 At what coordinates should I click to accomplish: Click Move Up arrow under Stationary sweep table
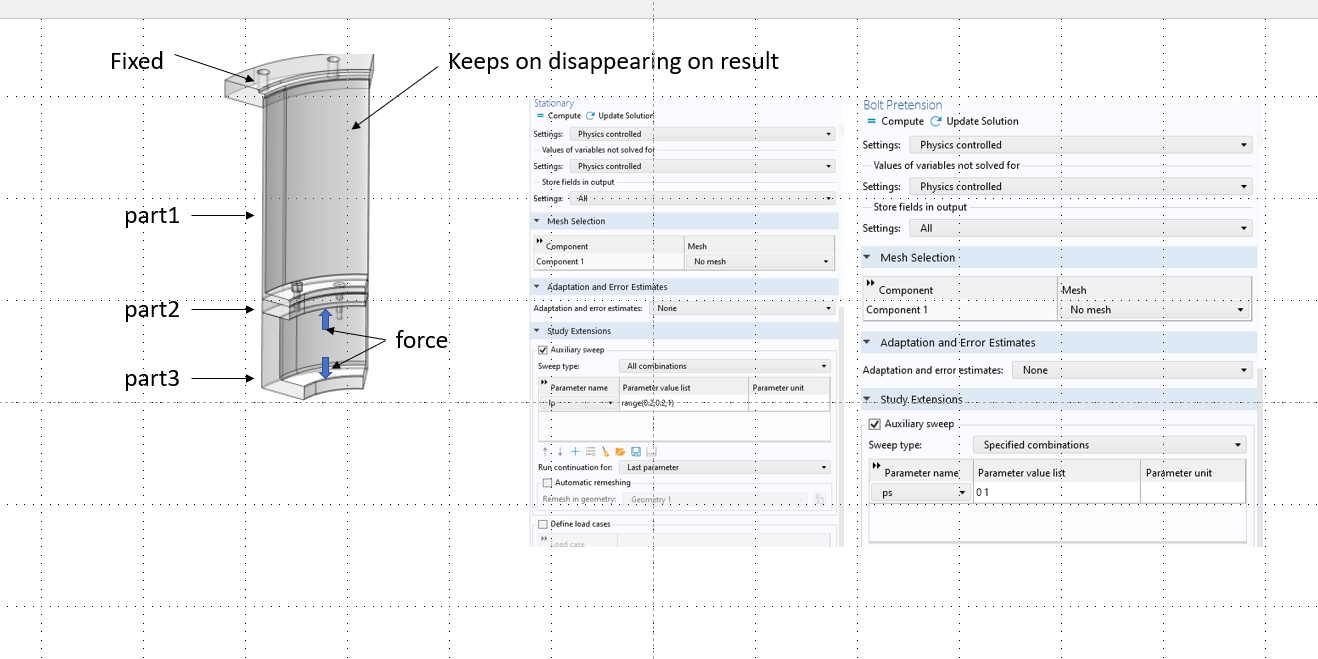pos(545,452)
